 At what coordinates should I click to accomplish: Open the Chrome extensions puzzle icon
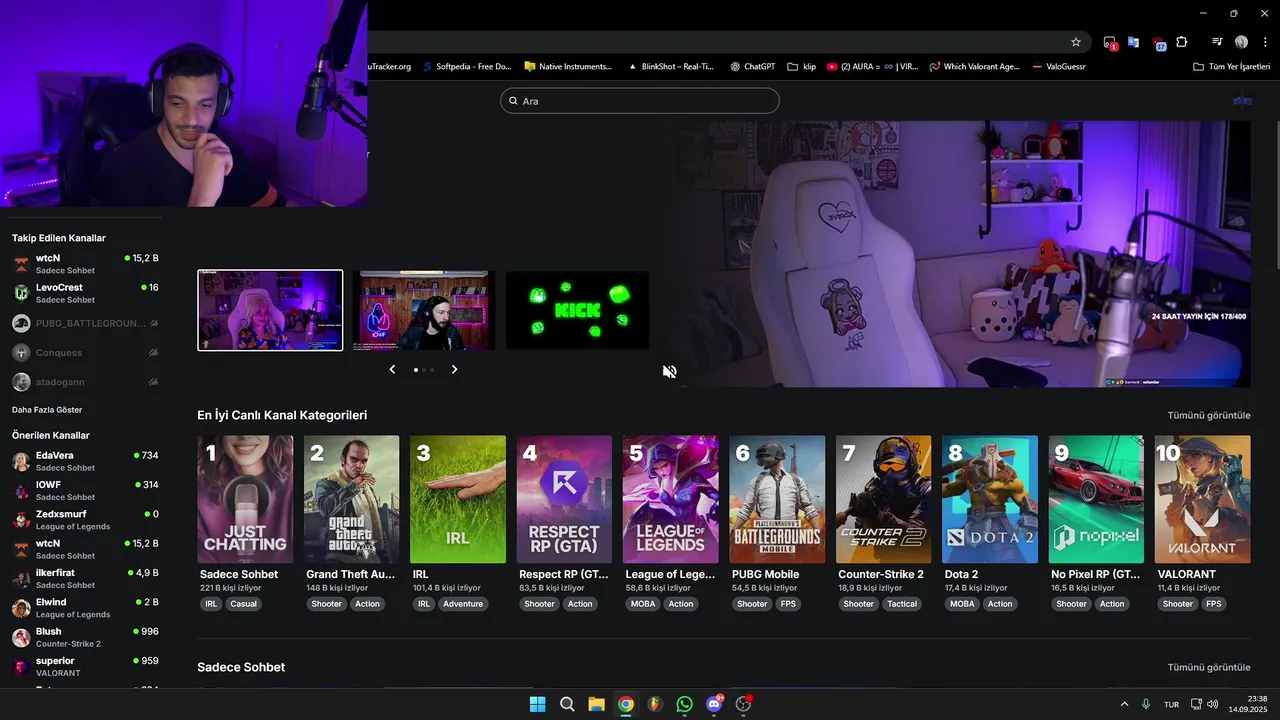click(x=1182, y=42)
